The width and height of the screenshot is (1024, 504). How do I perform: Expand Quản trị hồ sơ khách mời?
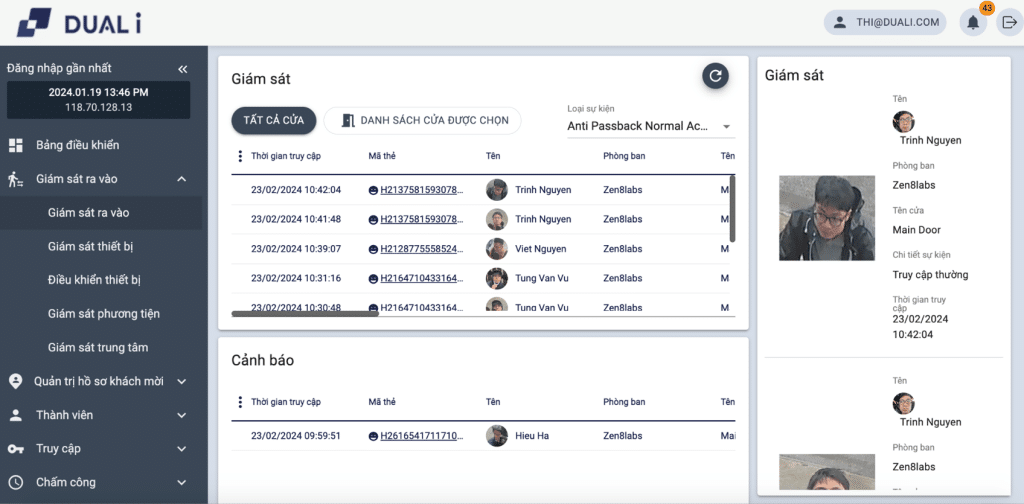click(x=181, y=381)
